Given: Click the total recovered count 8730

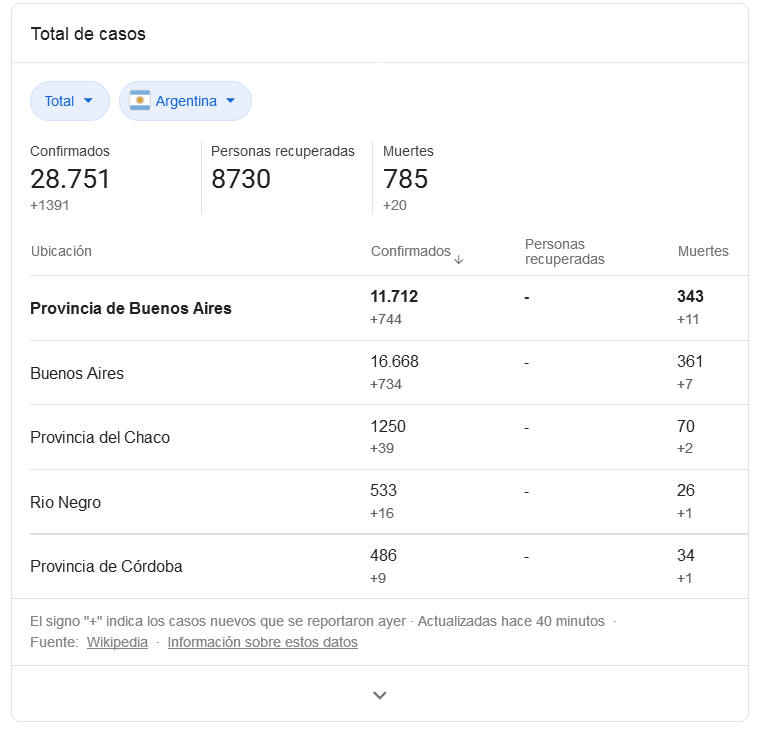Looking at the screenshot, I should click(x=241, y=179).
